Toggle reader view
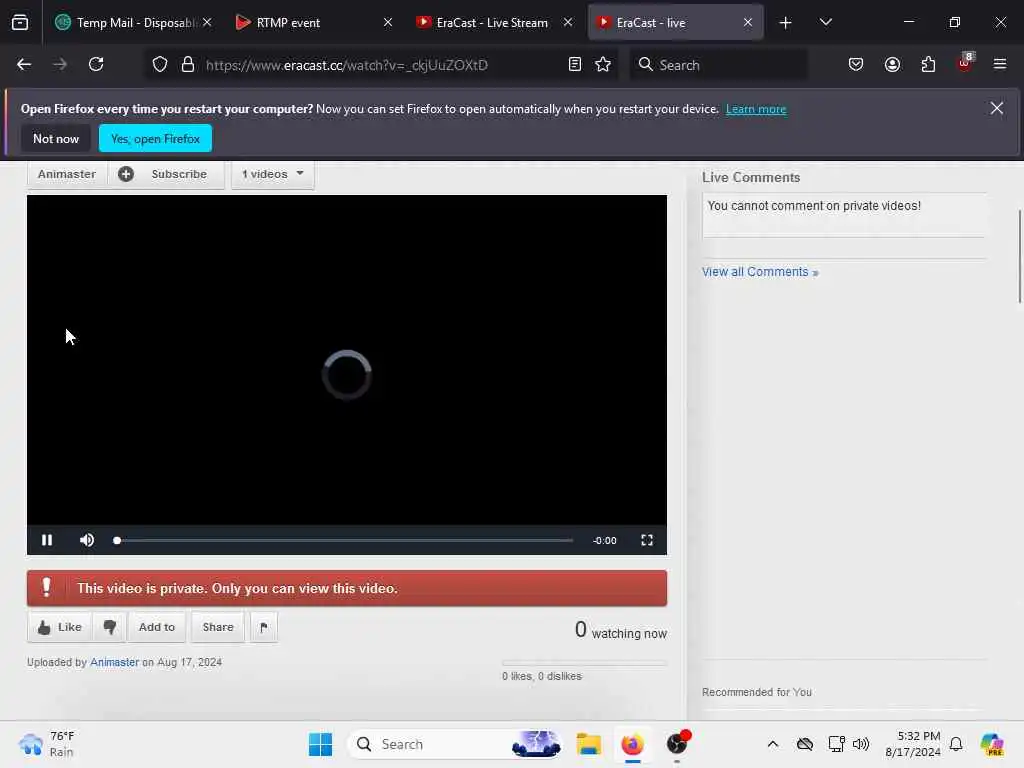This screenshot has height=768, width=1024. tap(575, 64)
